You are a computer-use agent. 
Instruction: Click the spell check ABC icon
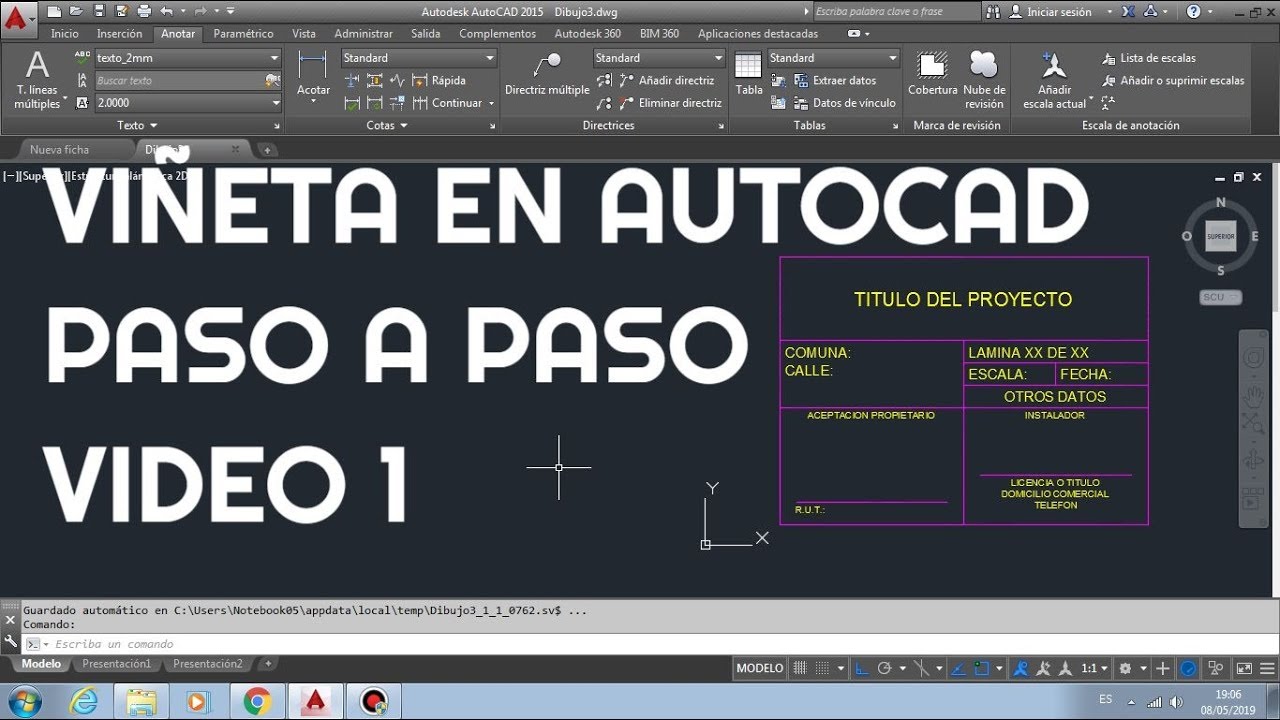click(x=82, y=58)
